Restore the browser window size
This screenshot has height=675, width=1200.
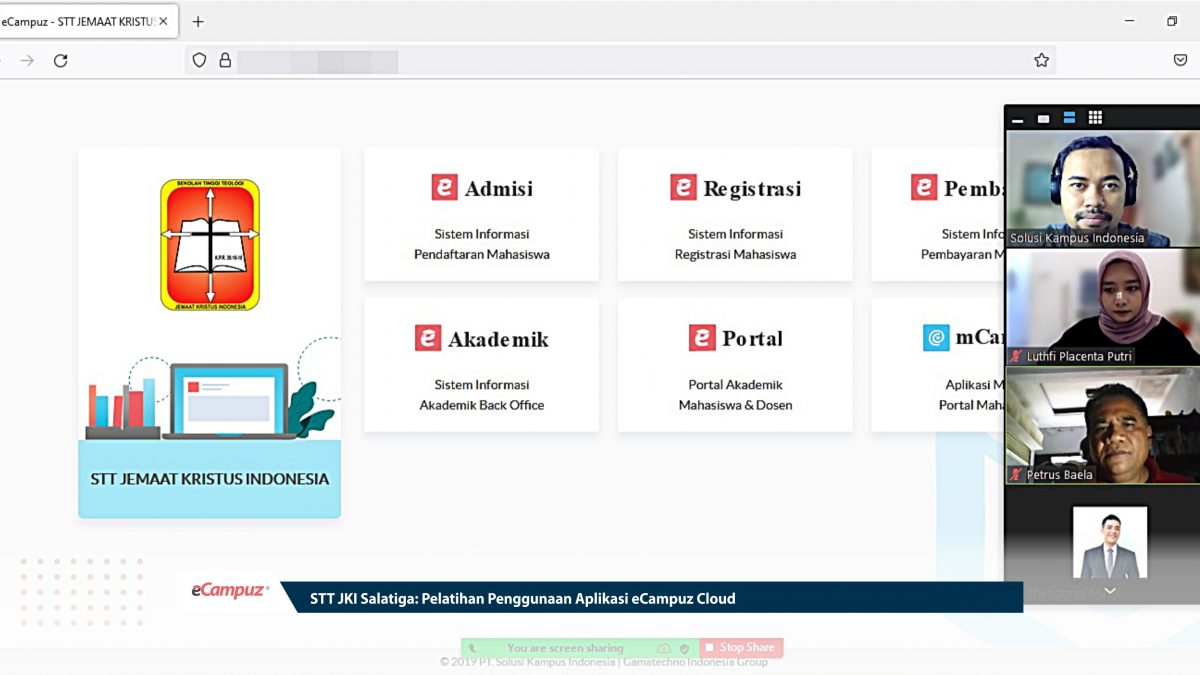point(1172,21)
